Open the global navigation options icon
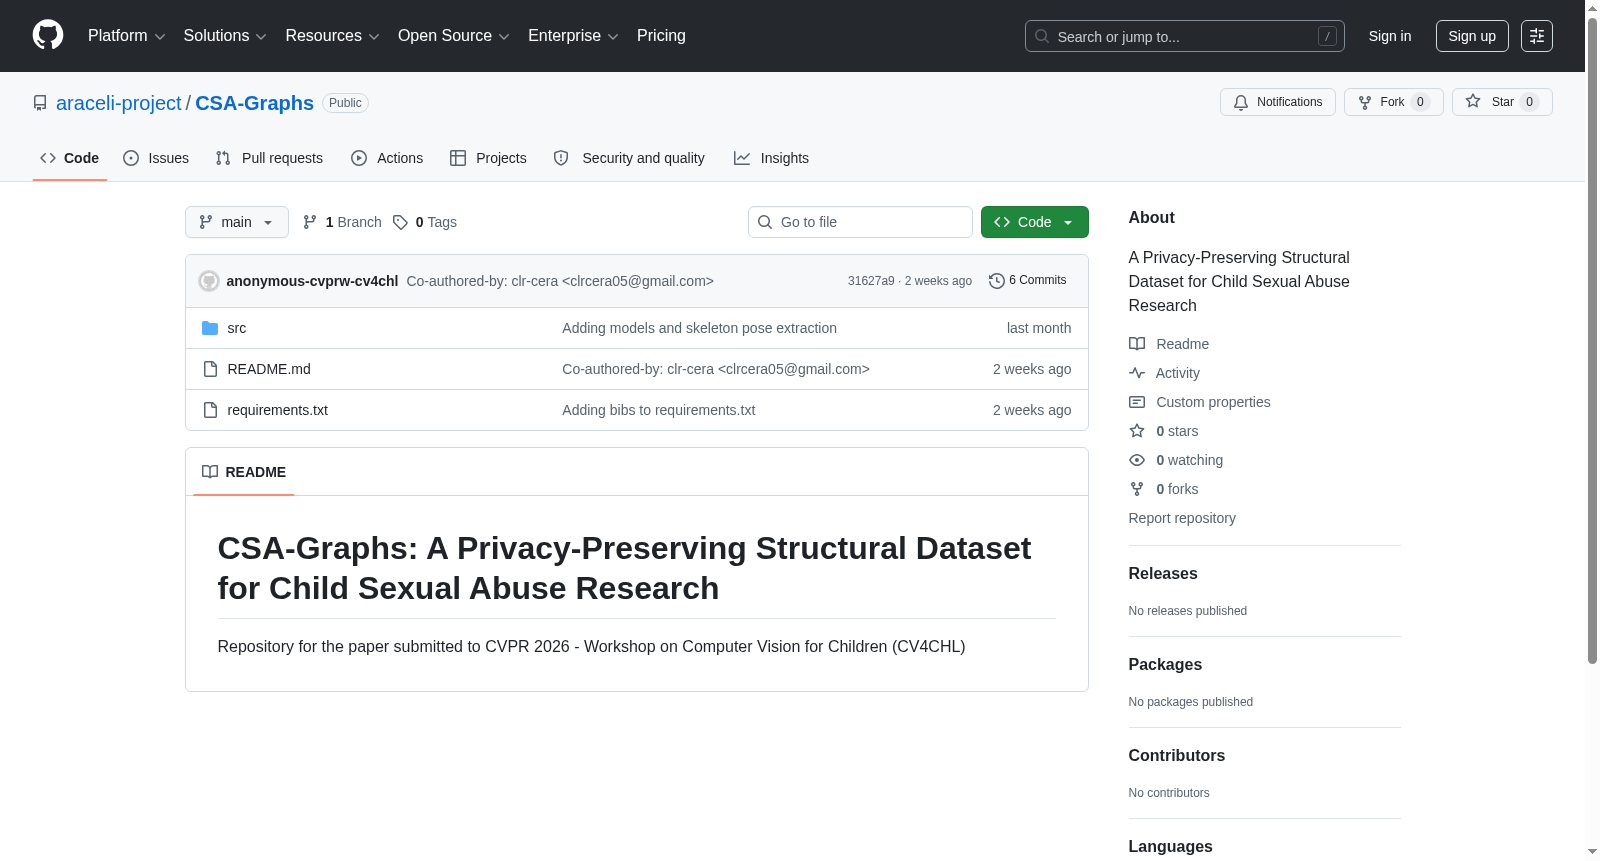The image size is (1600, 861). tap(1537, 36)
